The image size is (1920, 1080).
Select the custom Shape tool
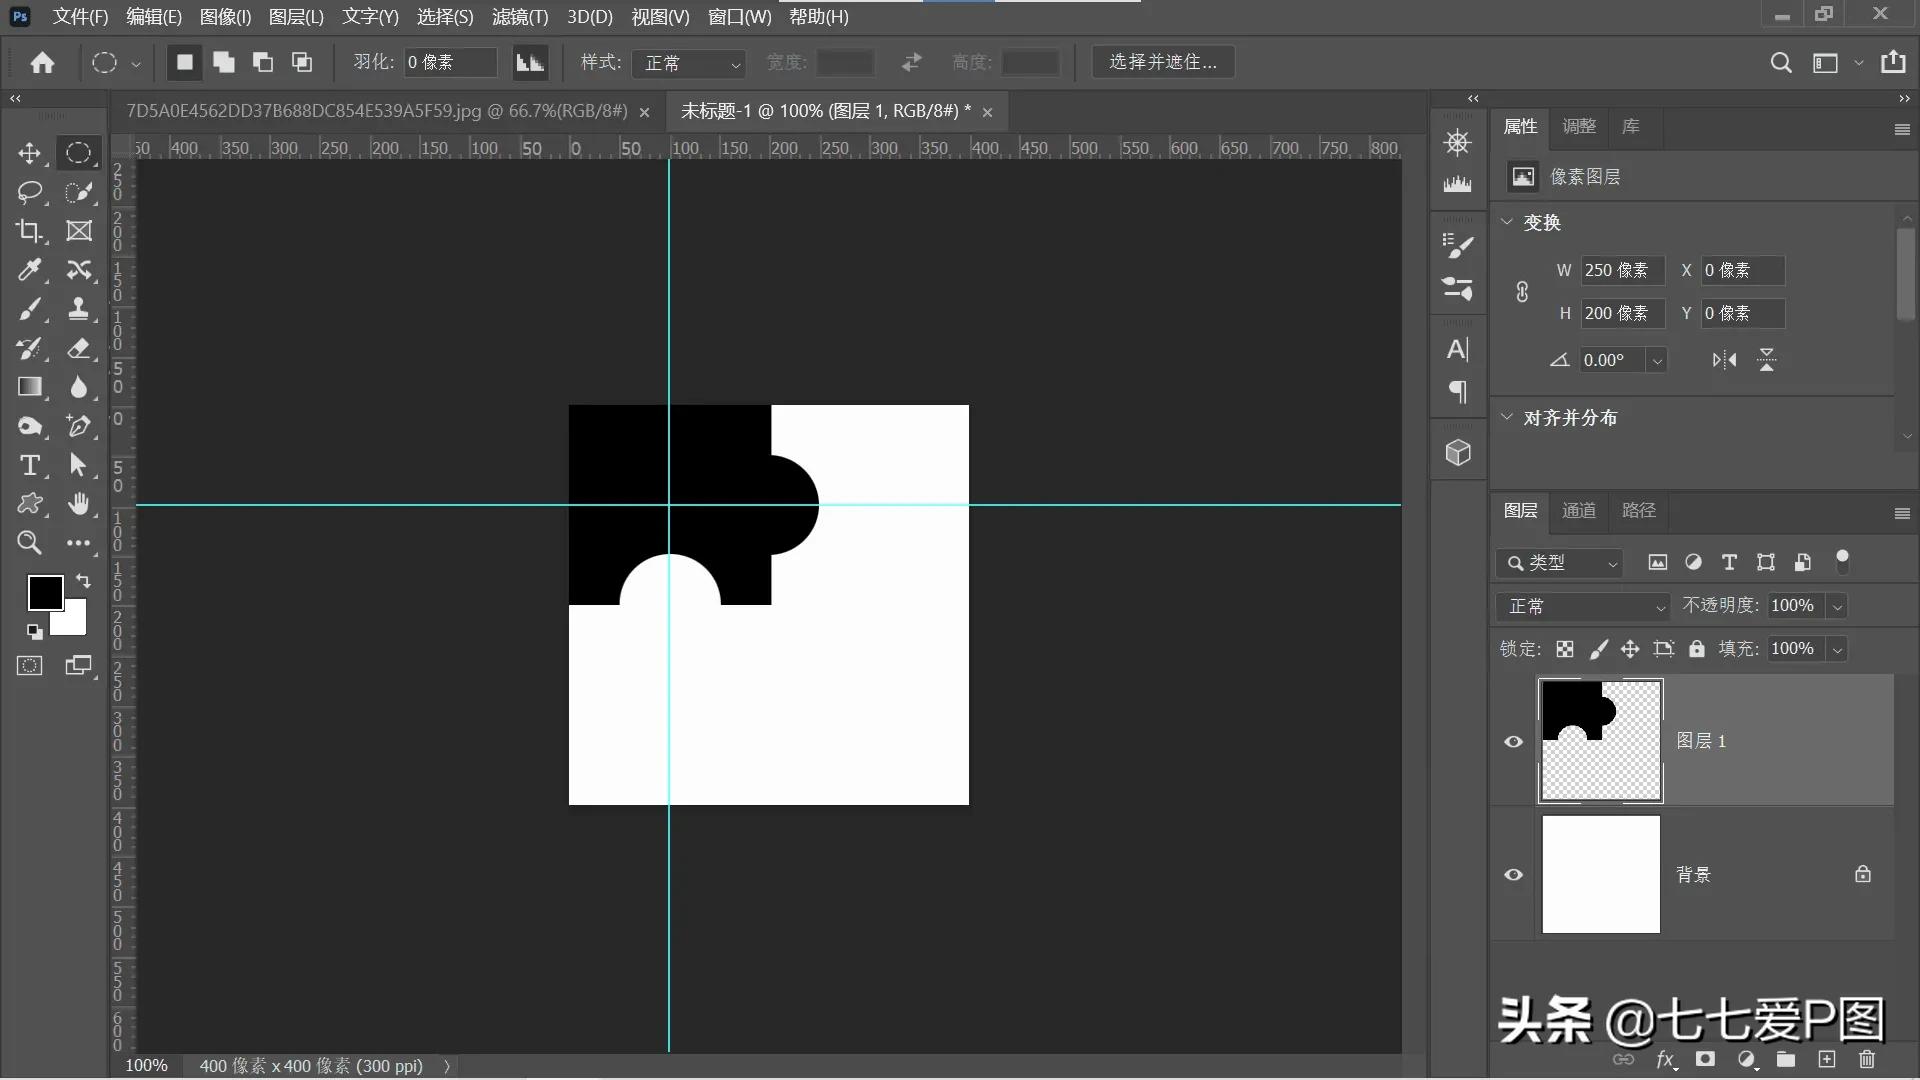point(29,504)
